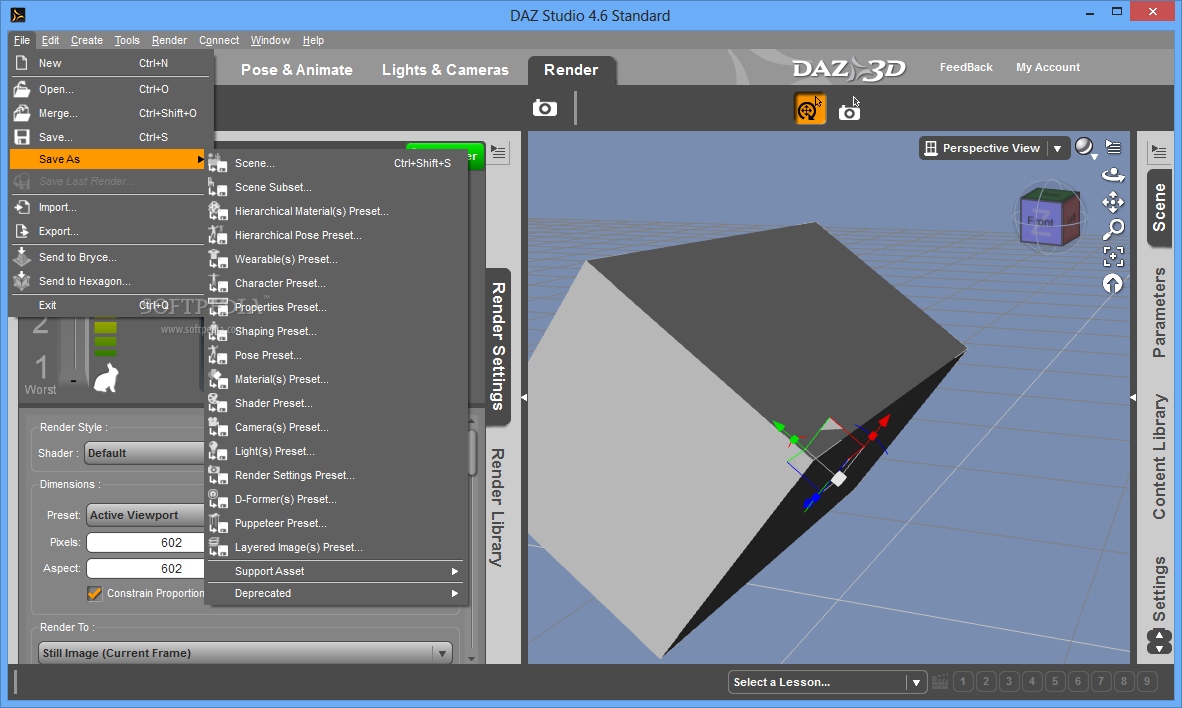Click the Render Settings pane scrollbar
1182x708 pixels.
[472, 452]
